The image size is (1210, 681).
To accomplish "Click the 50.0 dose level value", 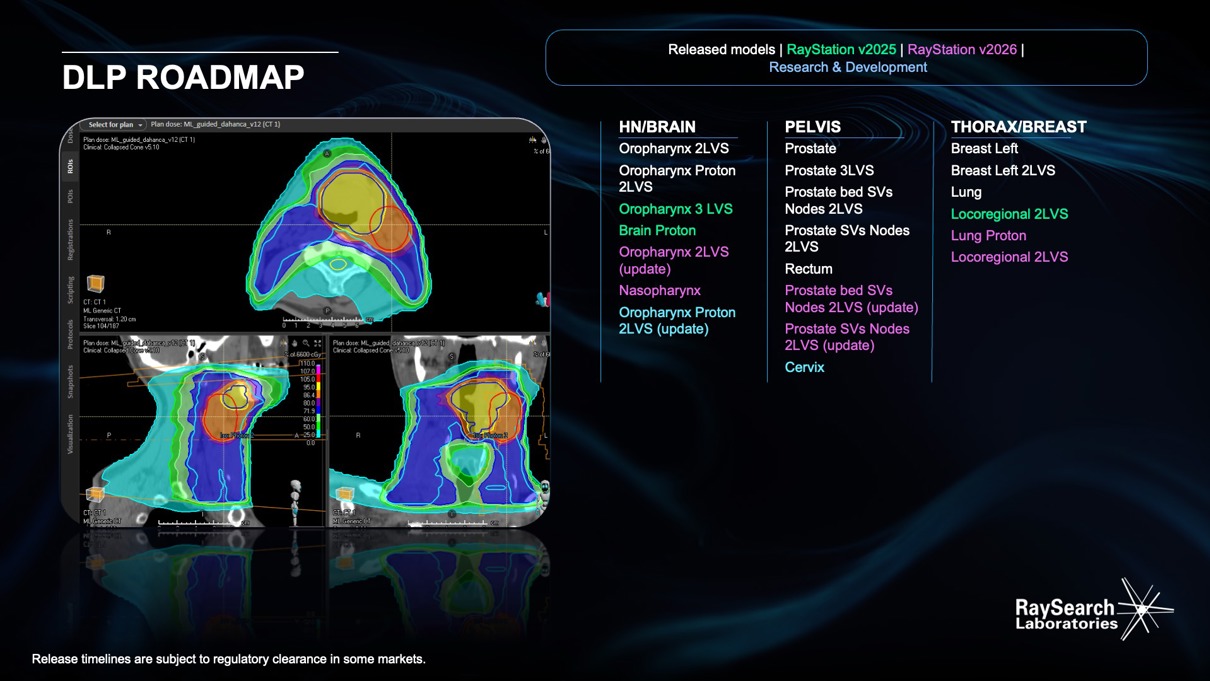I will pos(308,426).
